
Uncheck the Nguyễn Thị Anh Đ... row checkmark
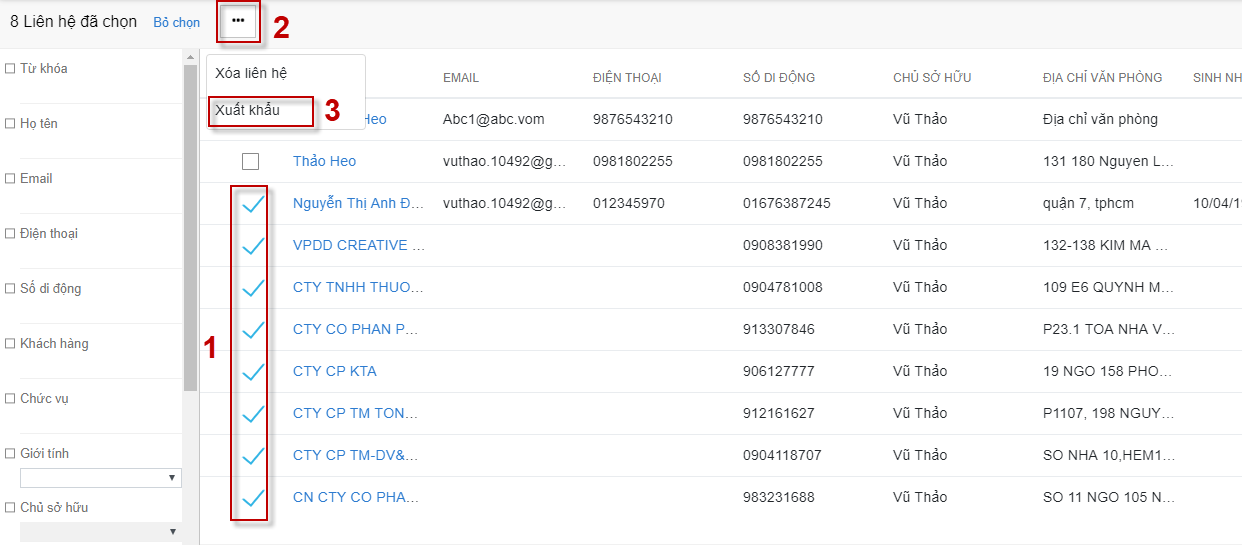pyautogui.click(x=252, y=204)
